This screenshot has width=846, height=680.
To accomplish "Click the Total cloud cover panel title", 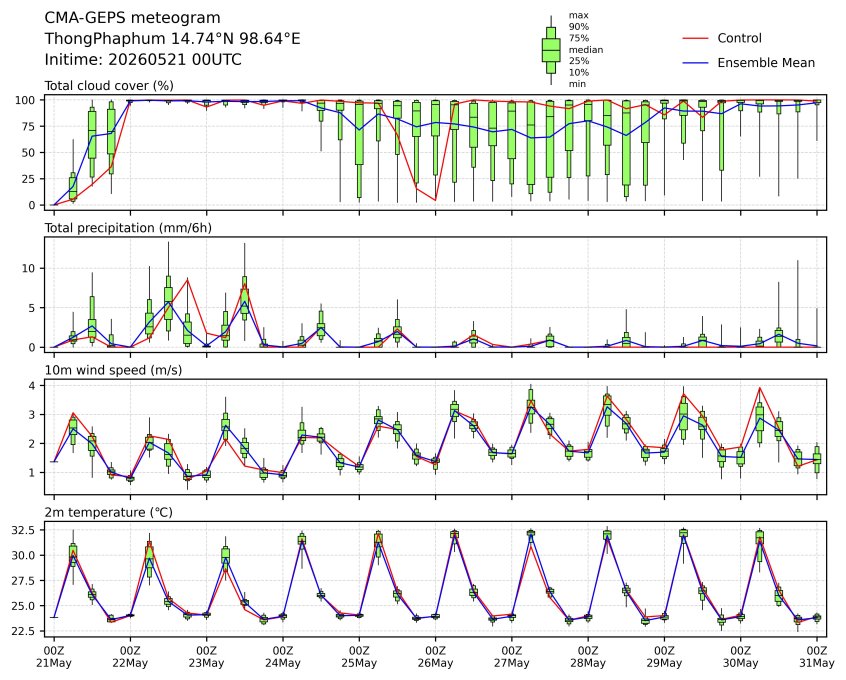I will click(109, 86).
